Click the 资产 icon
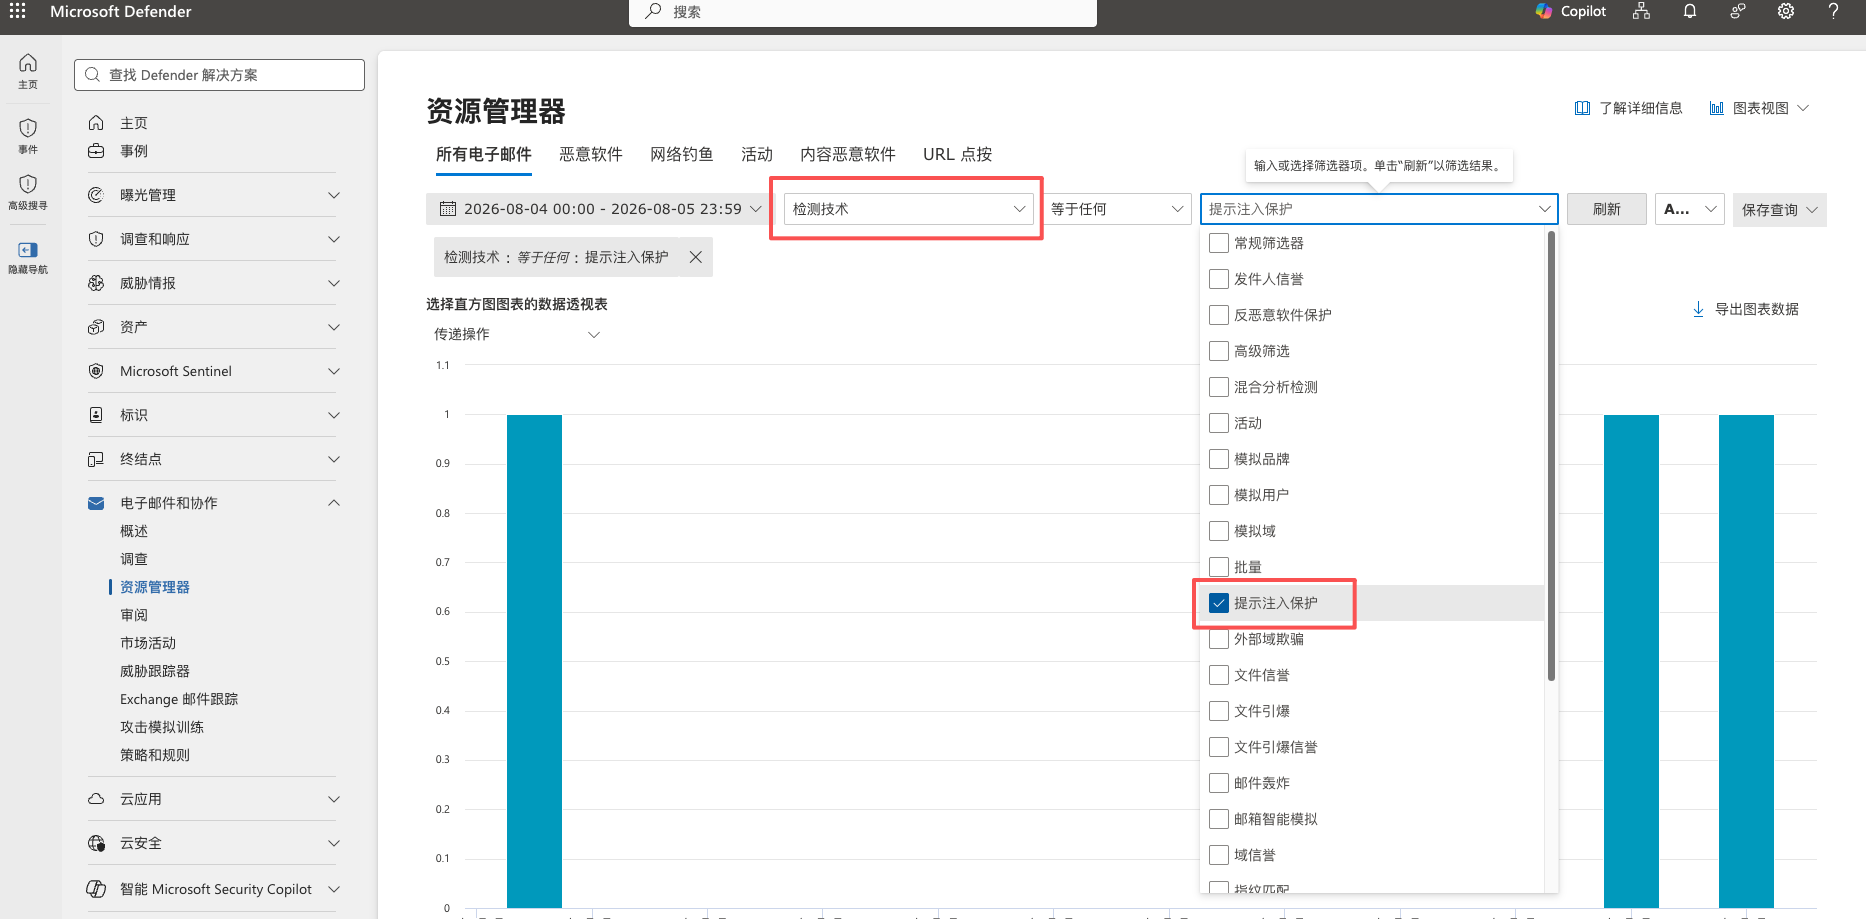This screenshot has width=1866, height=919. pos(96,327)
